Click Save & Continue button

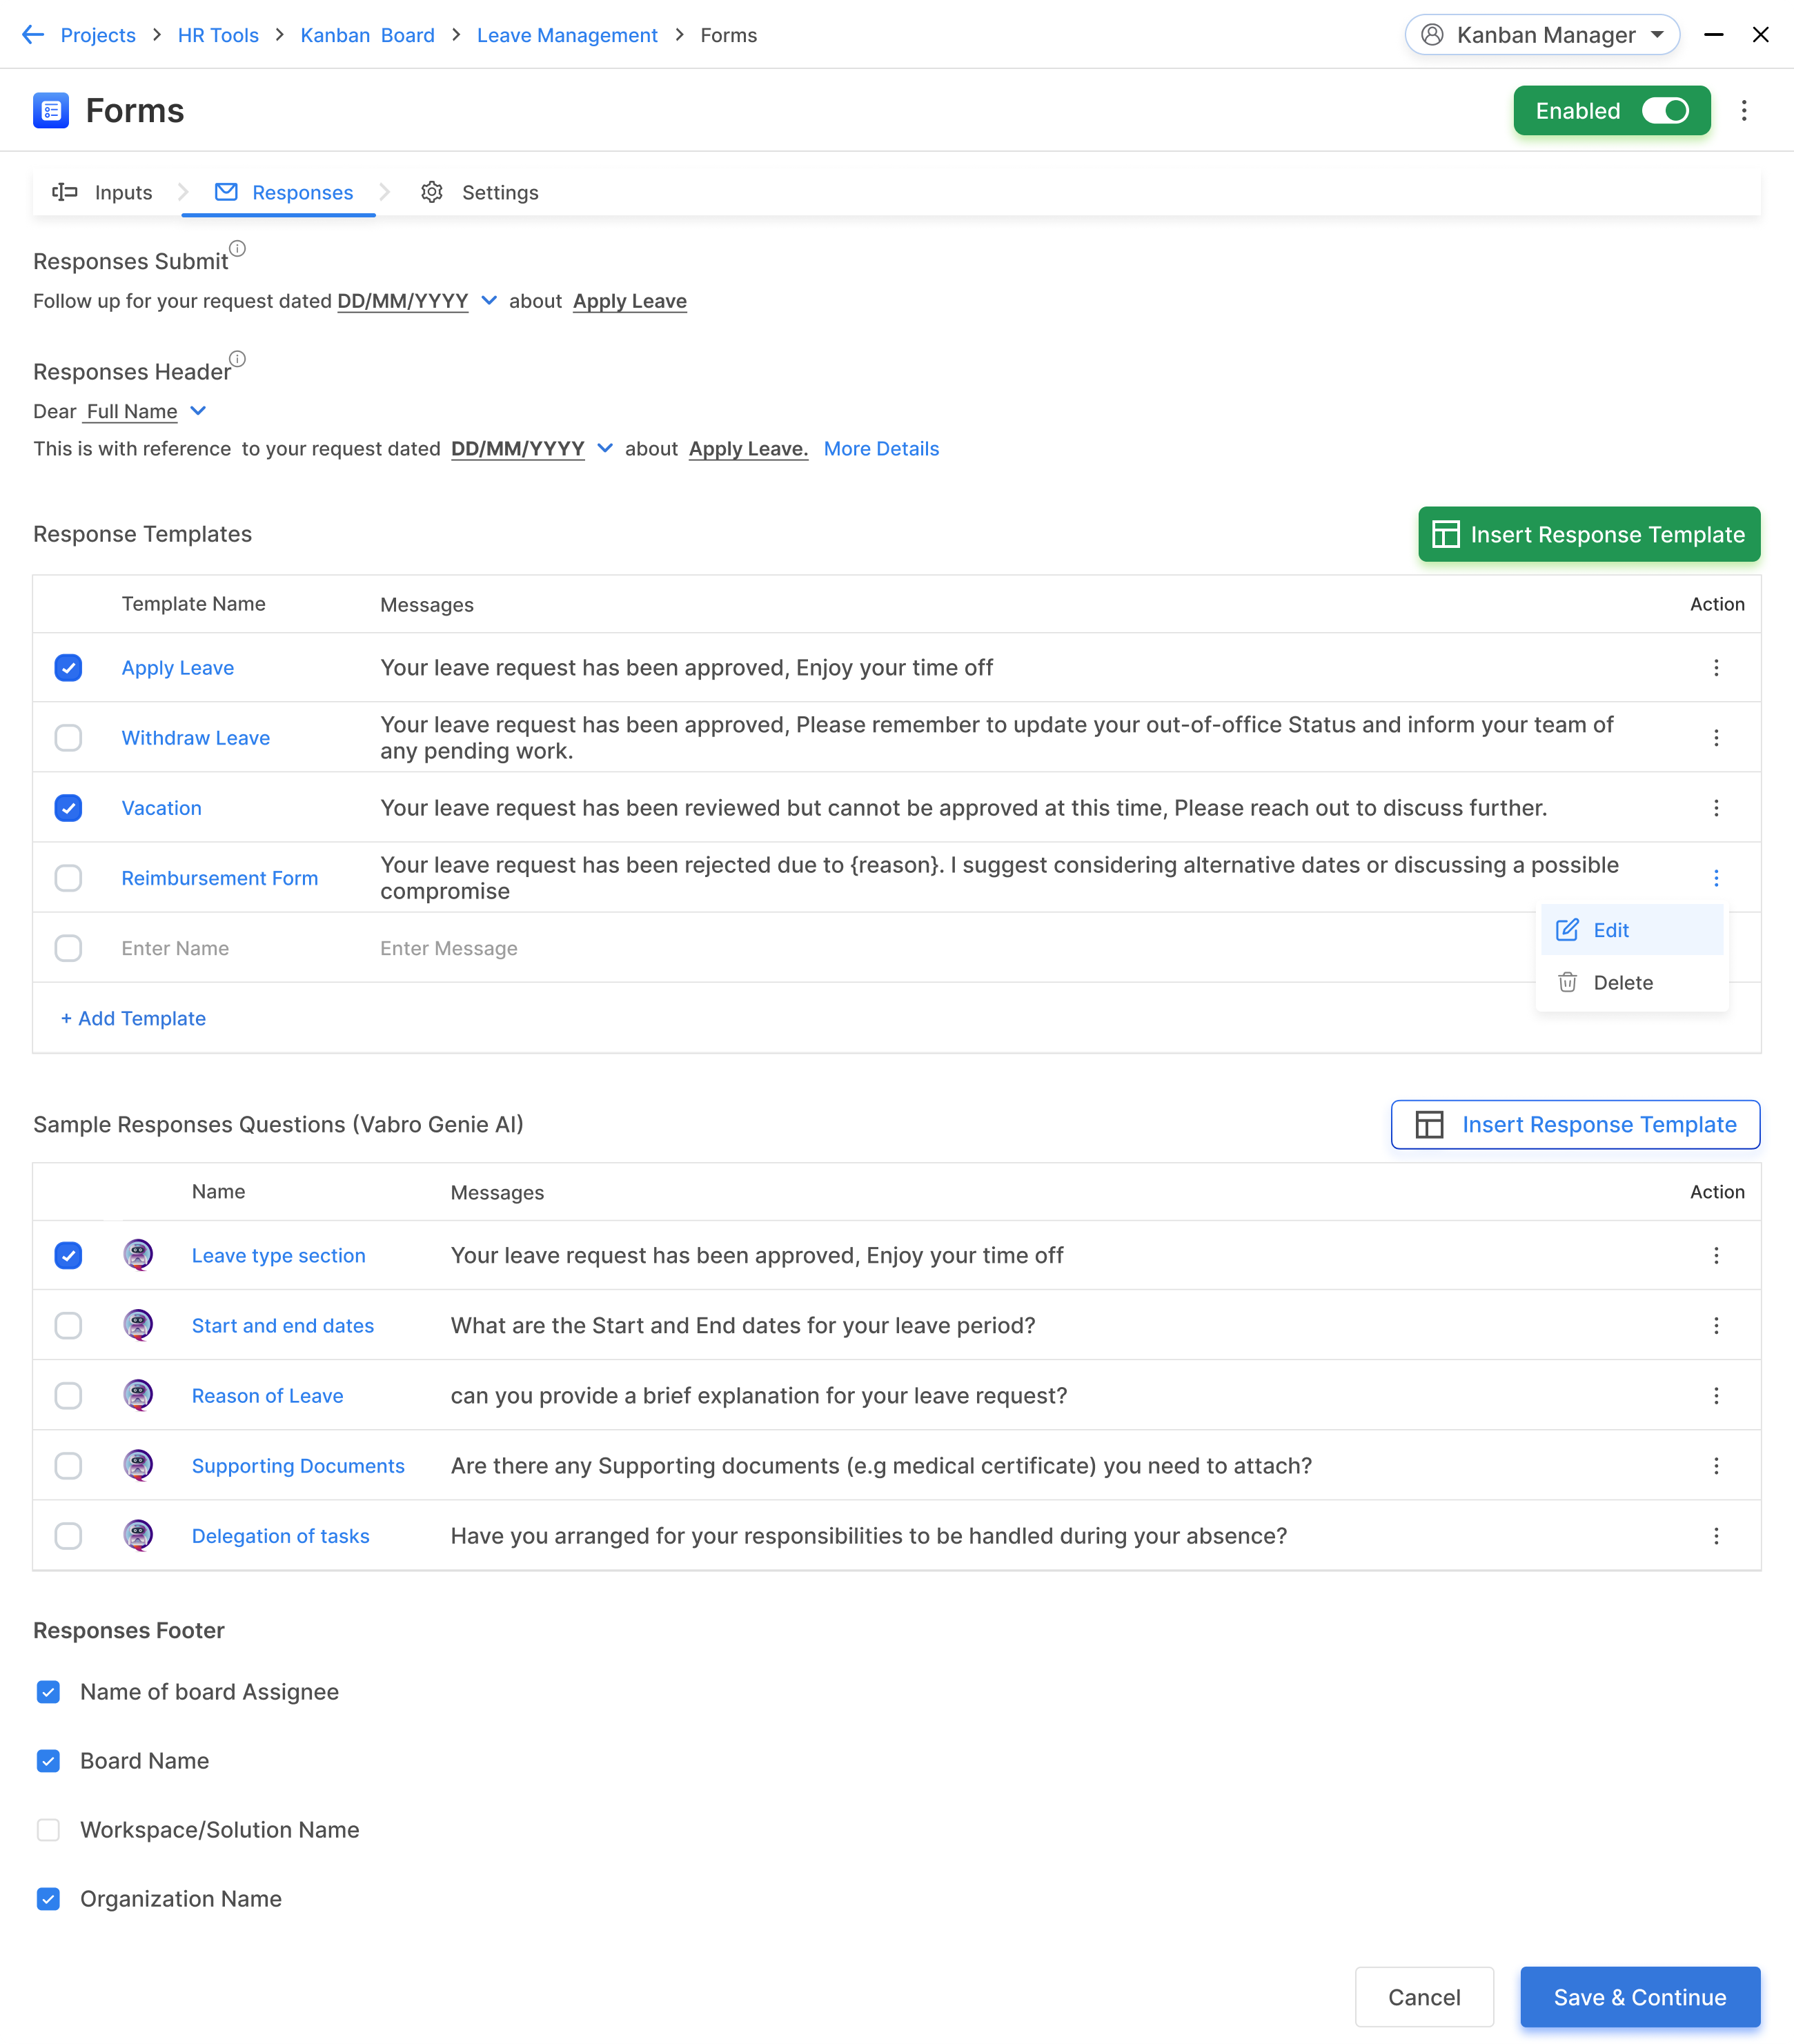pyautogui.click(x=1640, y=1997)
